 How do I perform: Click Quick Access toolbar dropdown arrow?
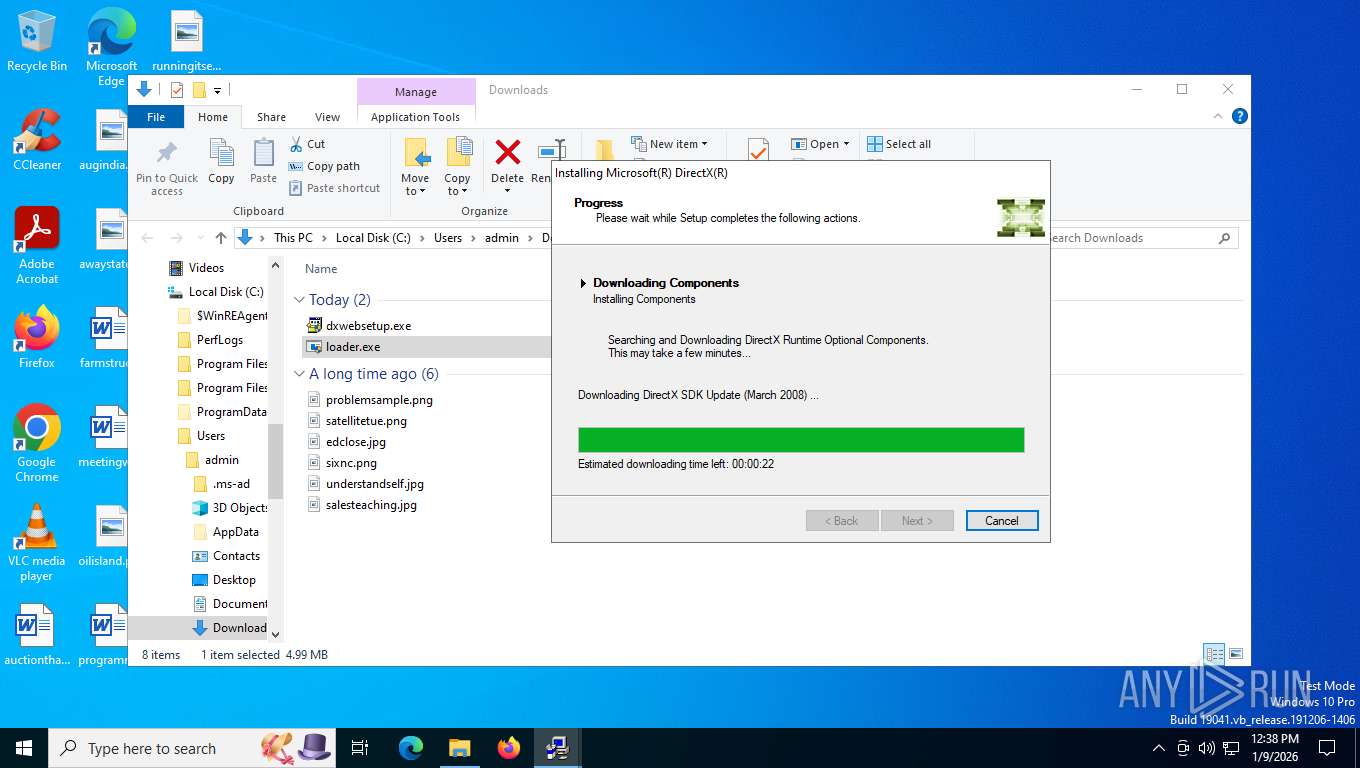coord(217,91)
